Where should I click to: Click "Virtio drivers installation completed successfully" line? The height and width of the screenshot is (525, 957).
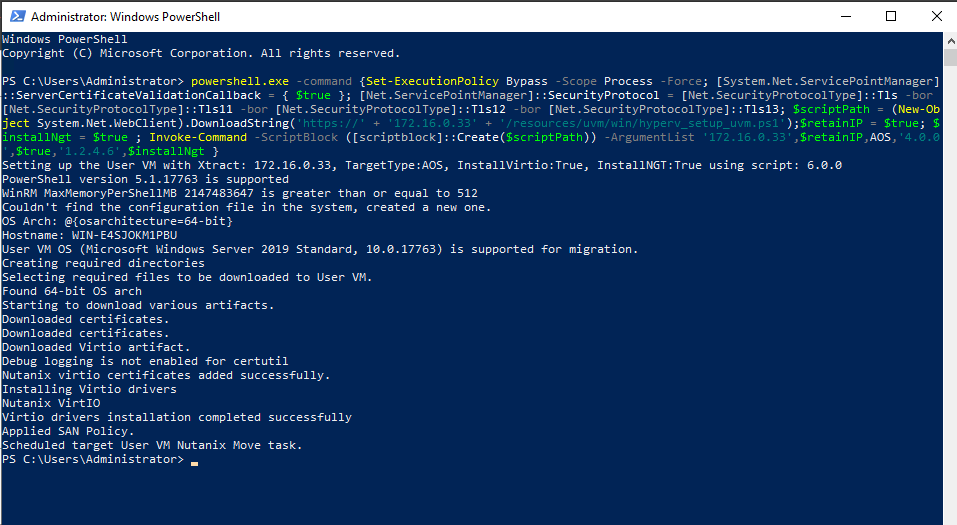[176, 417]
